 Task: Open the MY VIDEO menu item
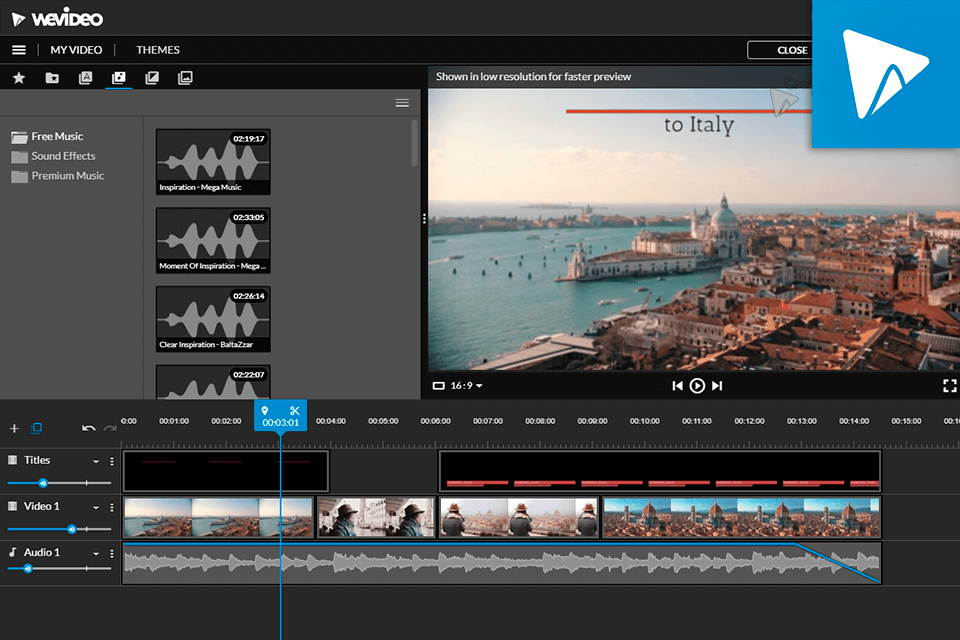(x=76, y=50)
